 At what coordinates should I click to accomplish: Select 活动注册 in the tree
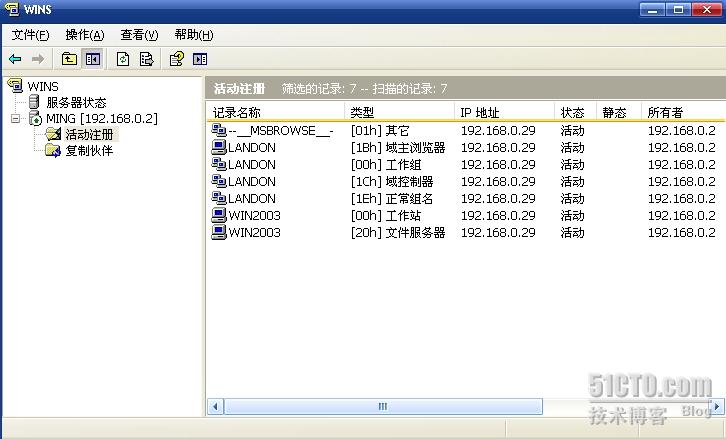pyautogui.click(x=89, y=134)
